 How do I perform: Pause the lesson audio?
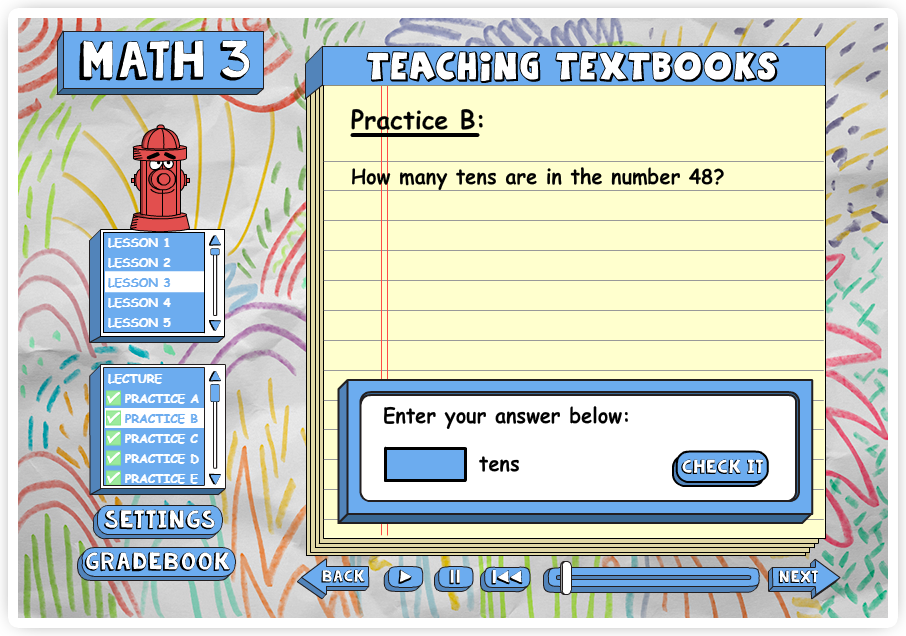(453, 578)
